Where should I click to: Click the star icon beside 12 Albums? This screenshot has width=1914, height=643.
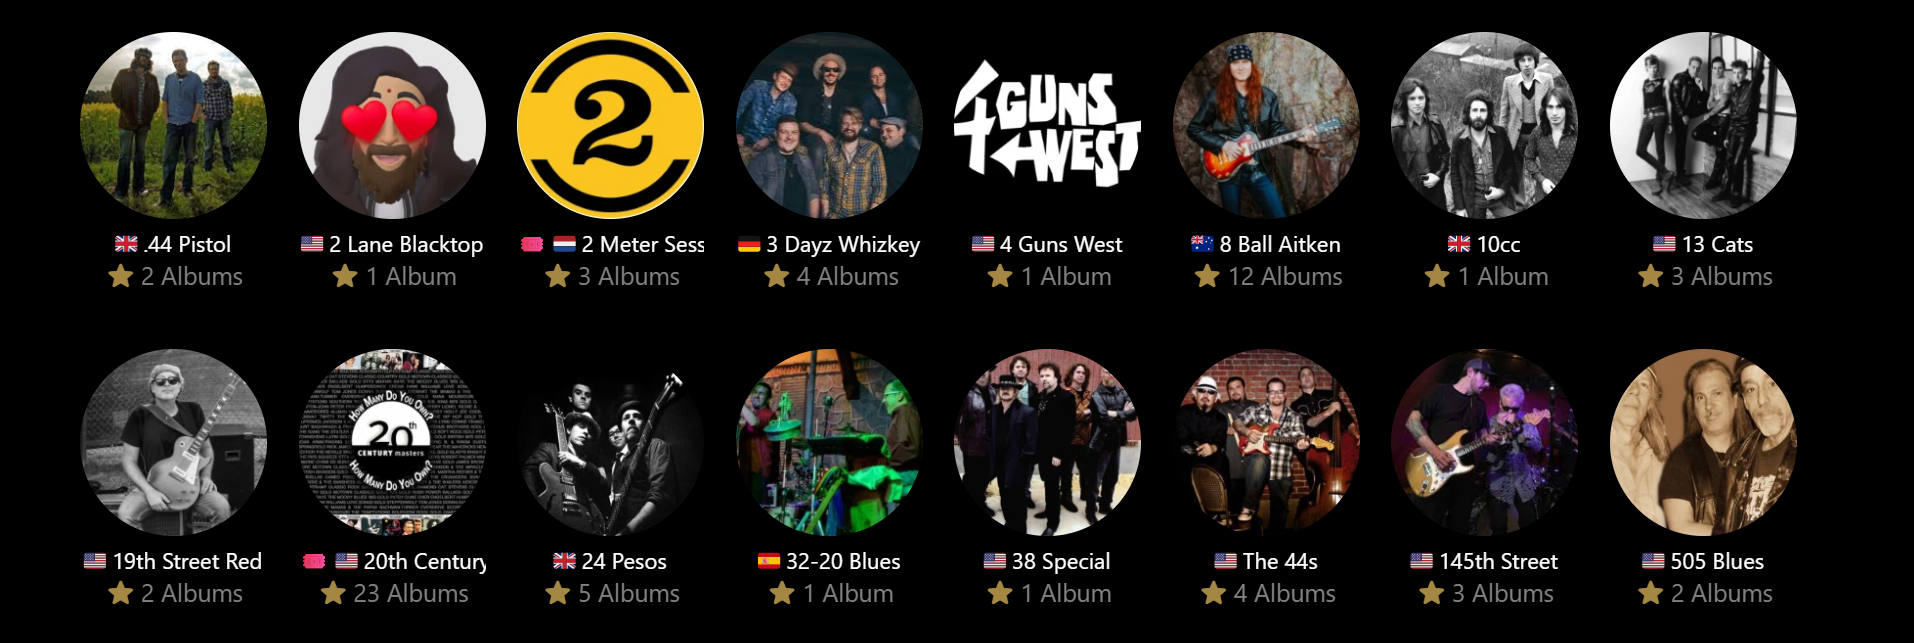click(x=1207, y=276)
